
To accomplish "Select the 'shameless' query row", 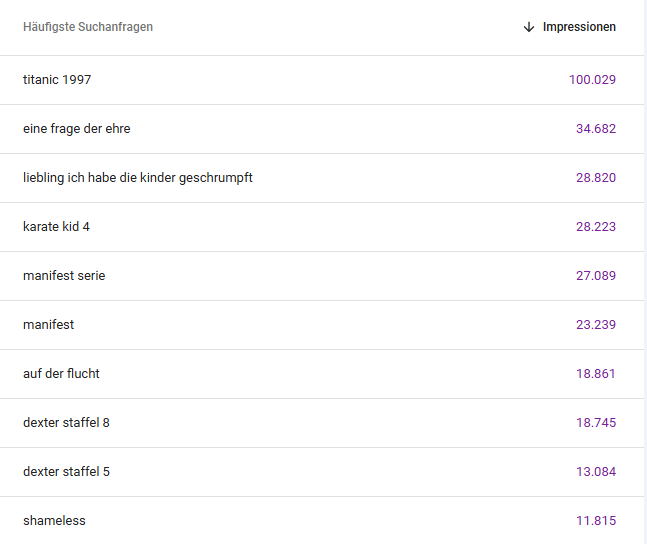I will [54, 520].
